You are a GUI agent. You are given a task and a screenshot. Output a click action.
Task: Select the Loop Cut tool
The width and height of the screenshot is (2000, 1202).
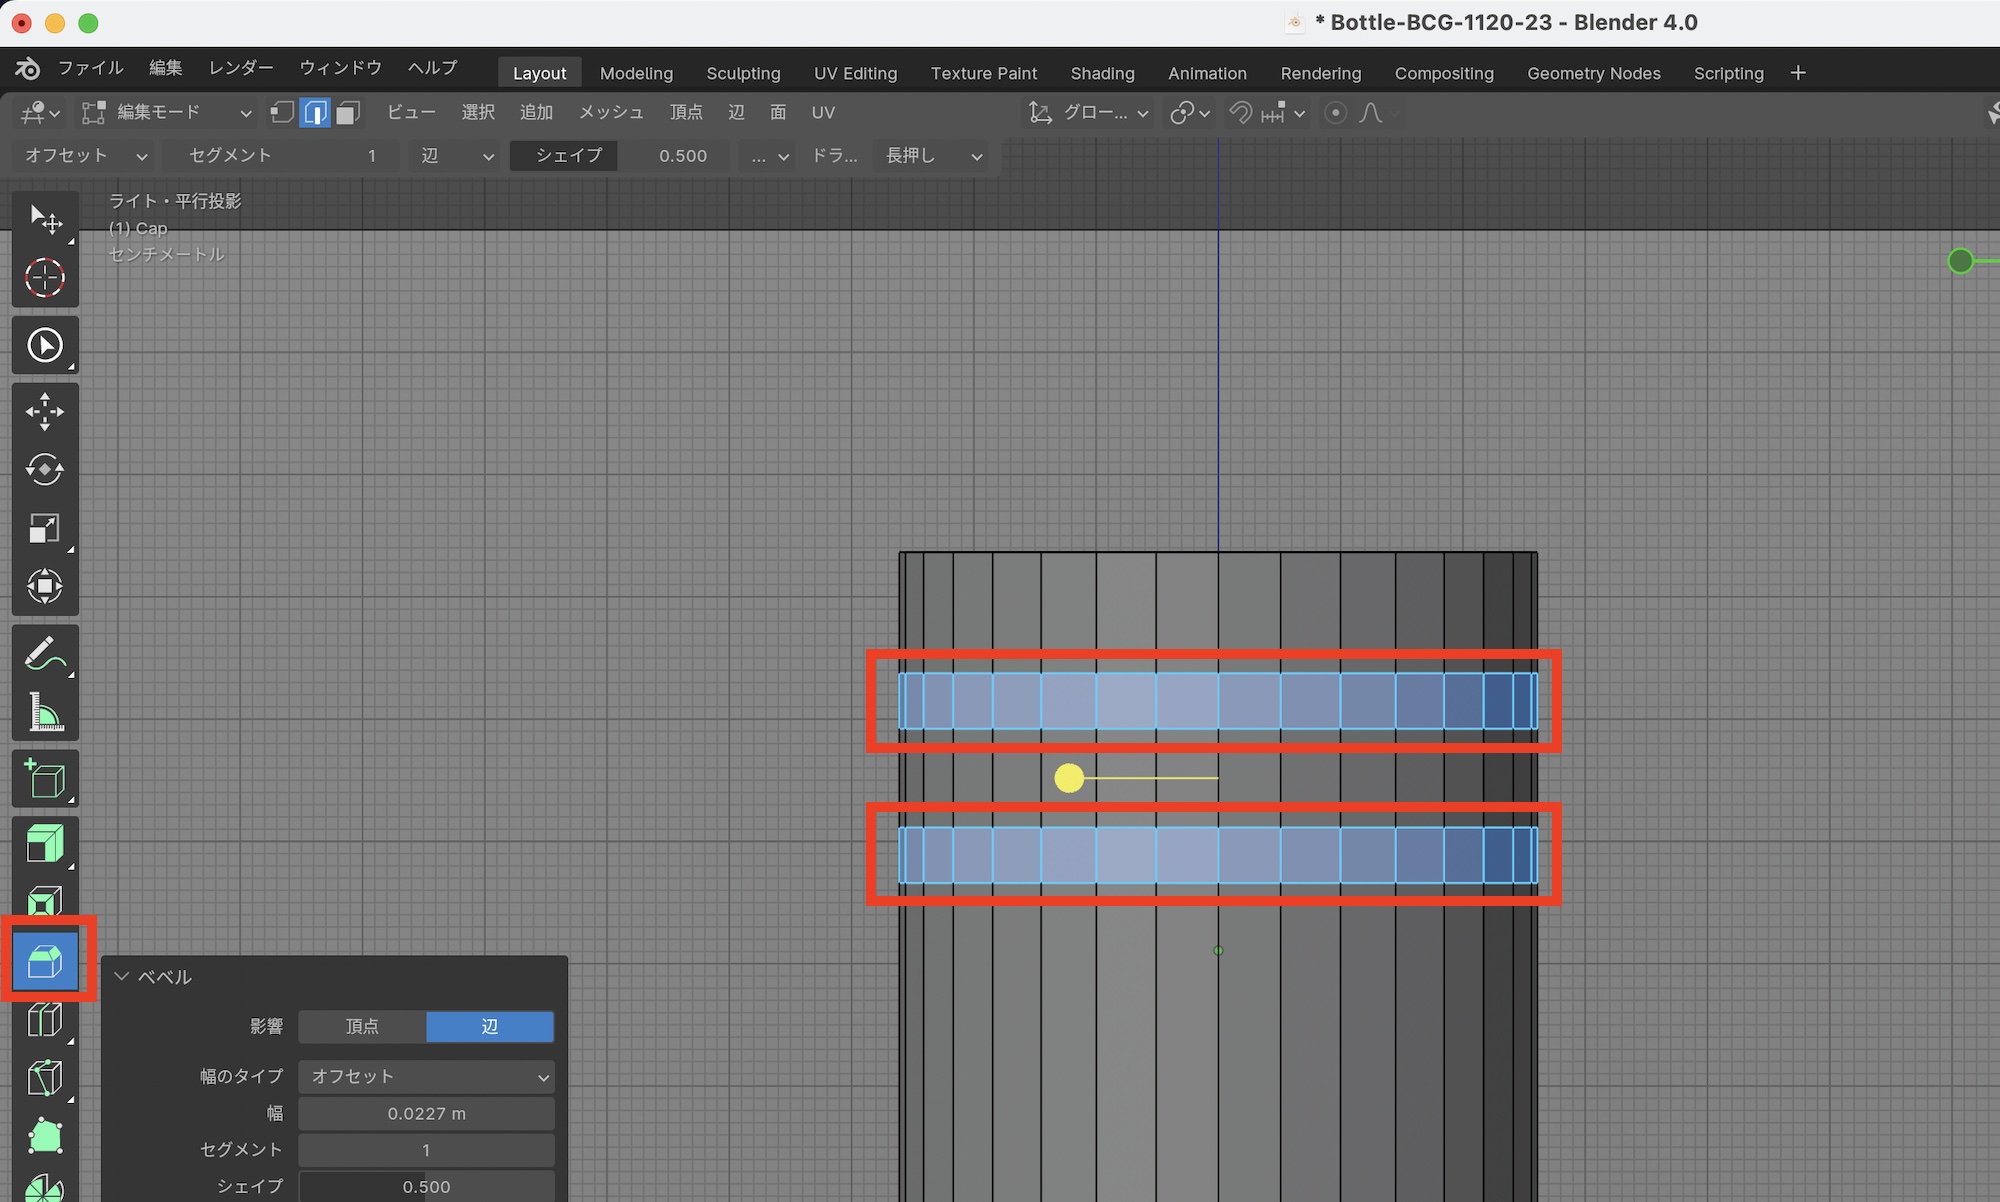(x=45, y=1020)
